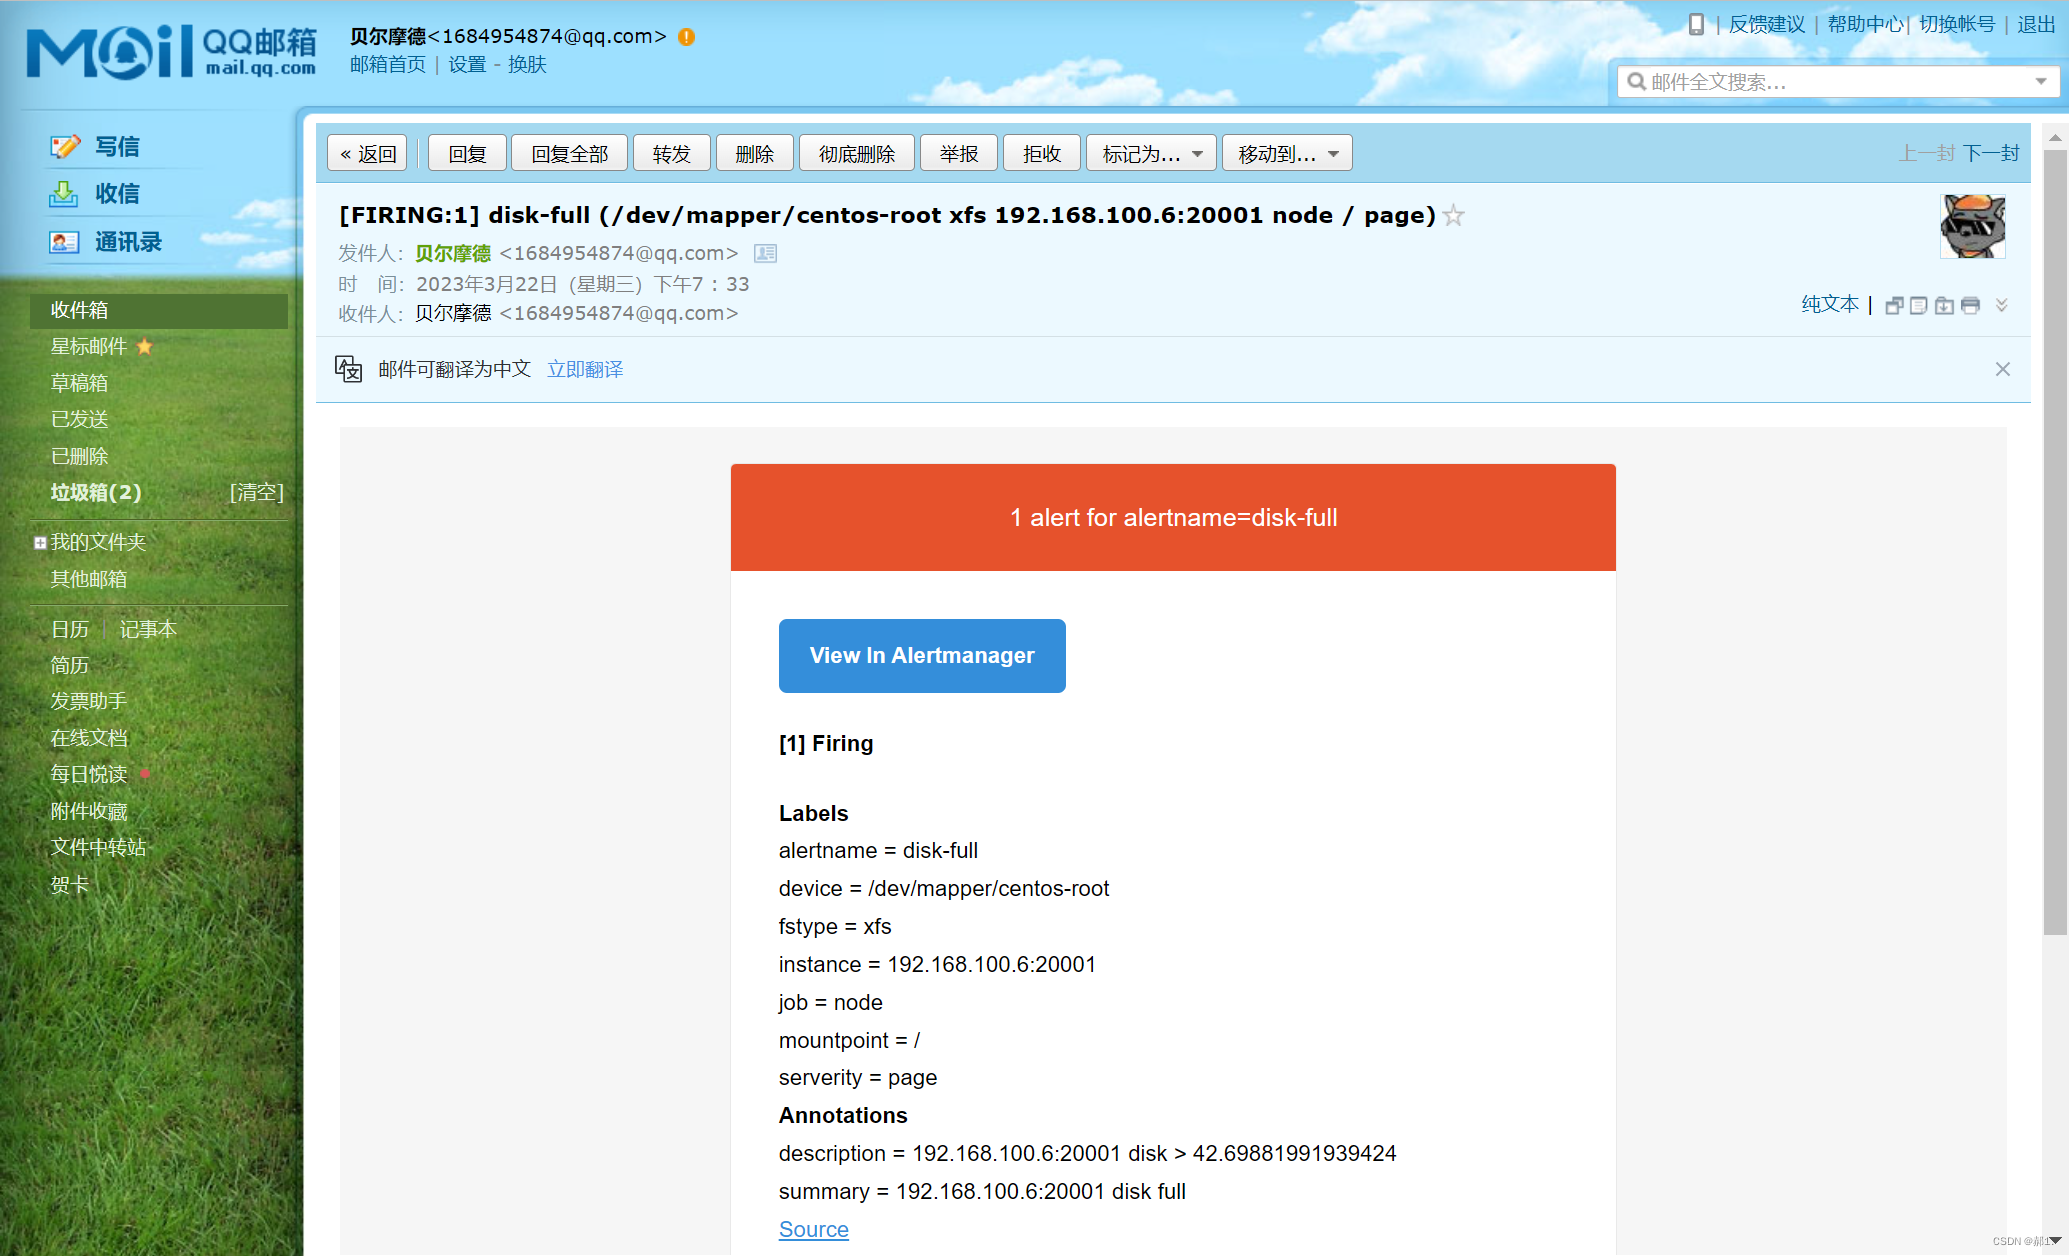
Task: Click the orange account warning icon
Action: click(686, 37)
